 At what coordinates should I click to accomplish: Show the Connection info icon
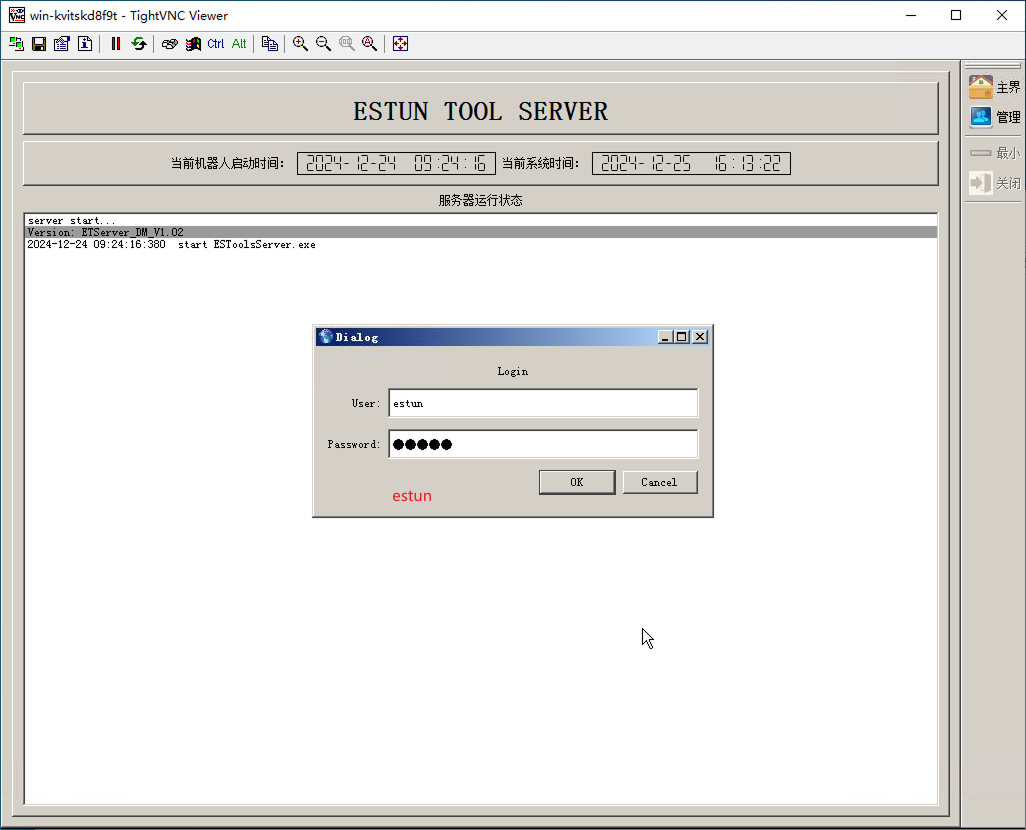pyautogui.click(x=85, y=44)
